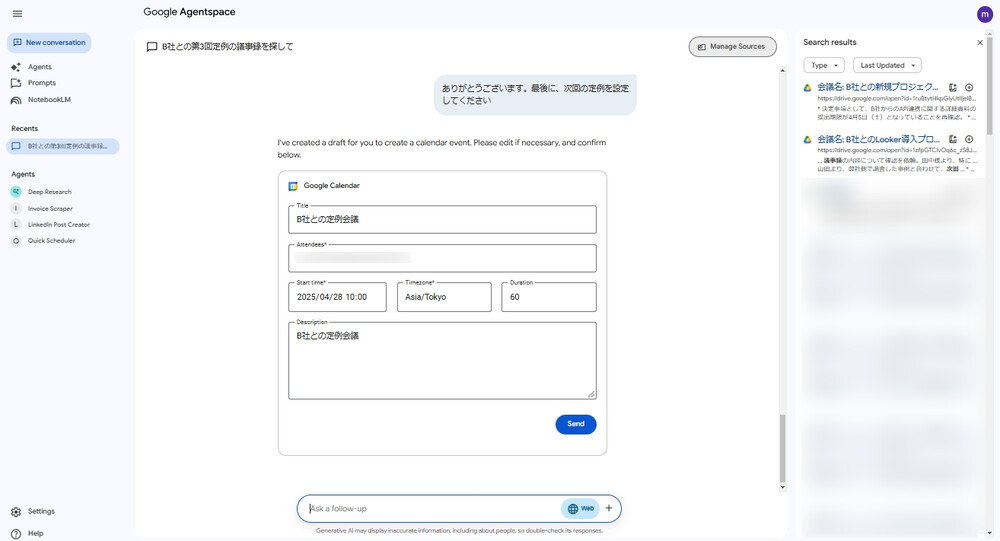Click the chat scrollbar down arrow
Image resolution: width=1000 pixels, height=541 pixels.
point(783,487)
